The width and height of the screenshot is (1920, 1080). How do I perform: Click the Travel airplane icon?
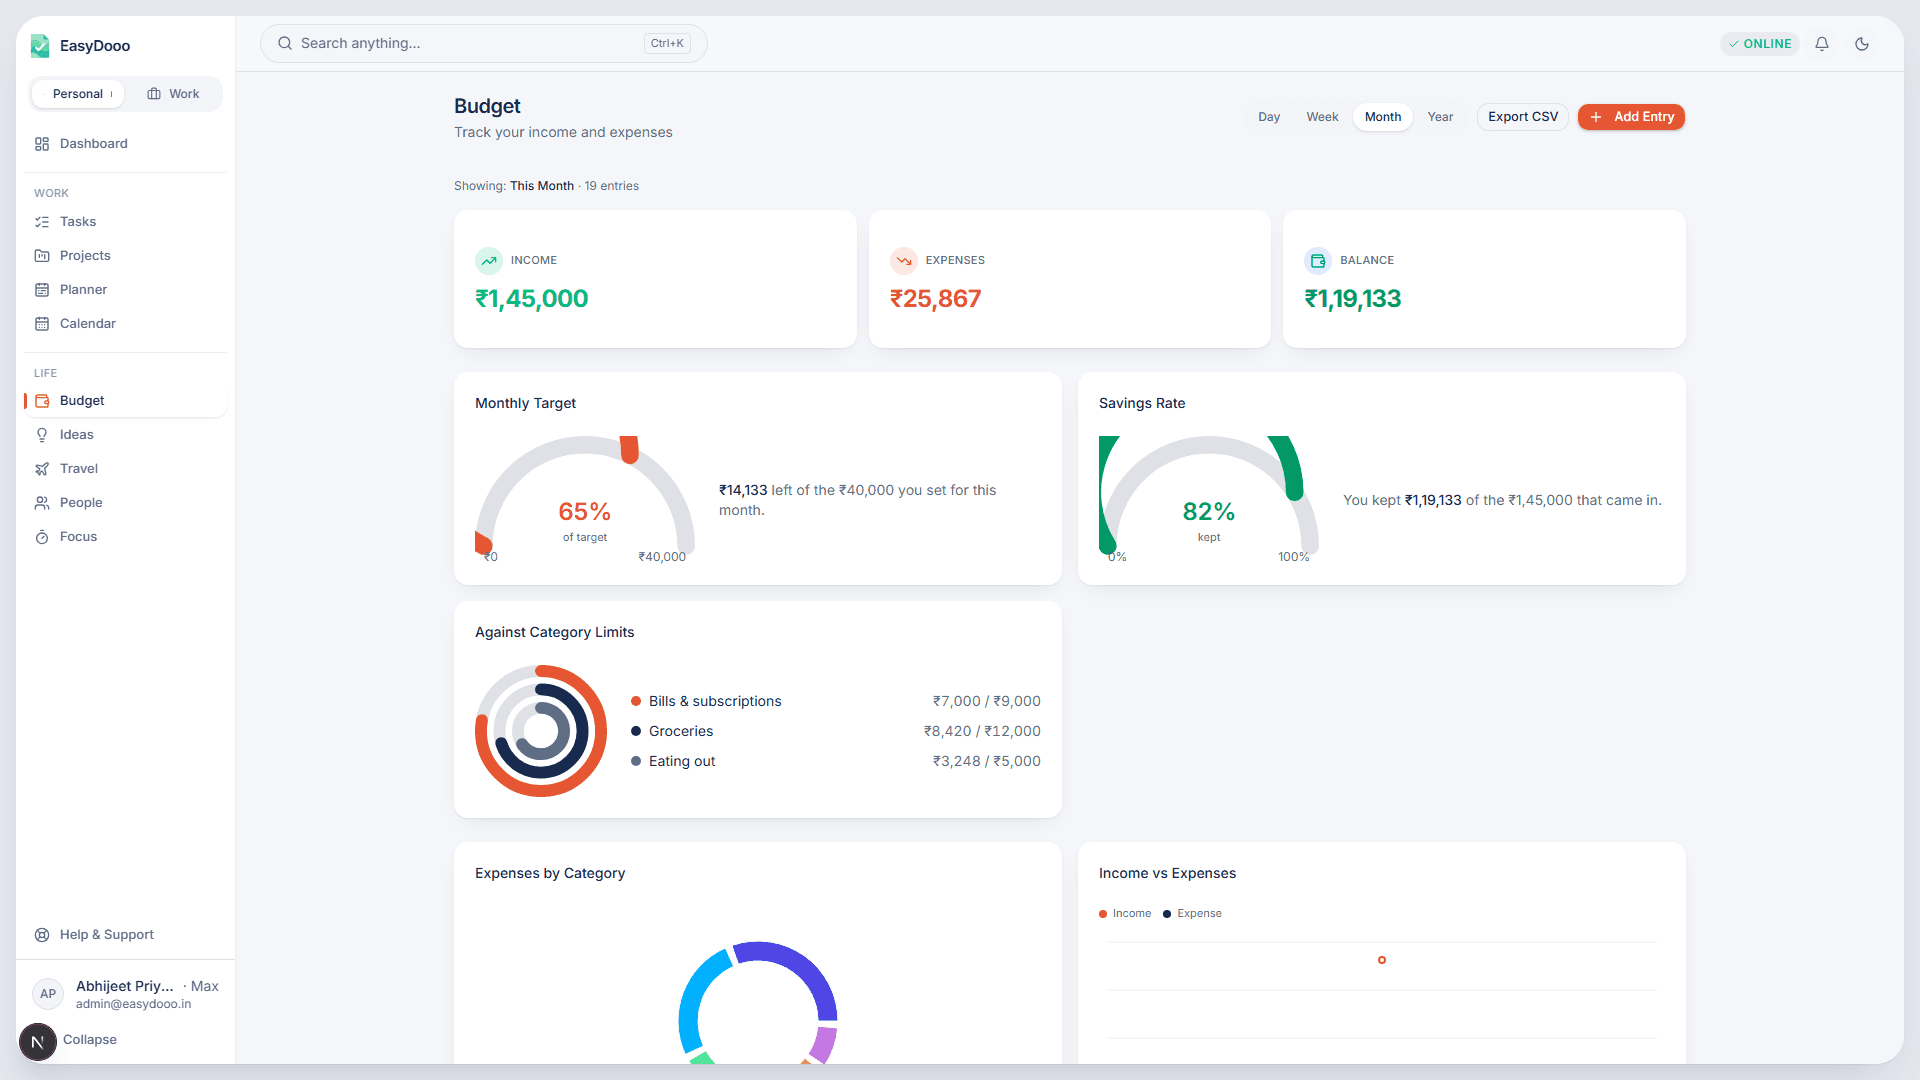42,469
